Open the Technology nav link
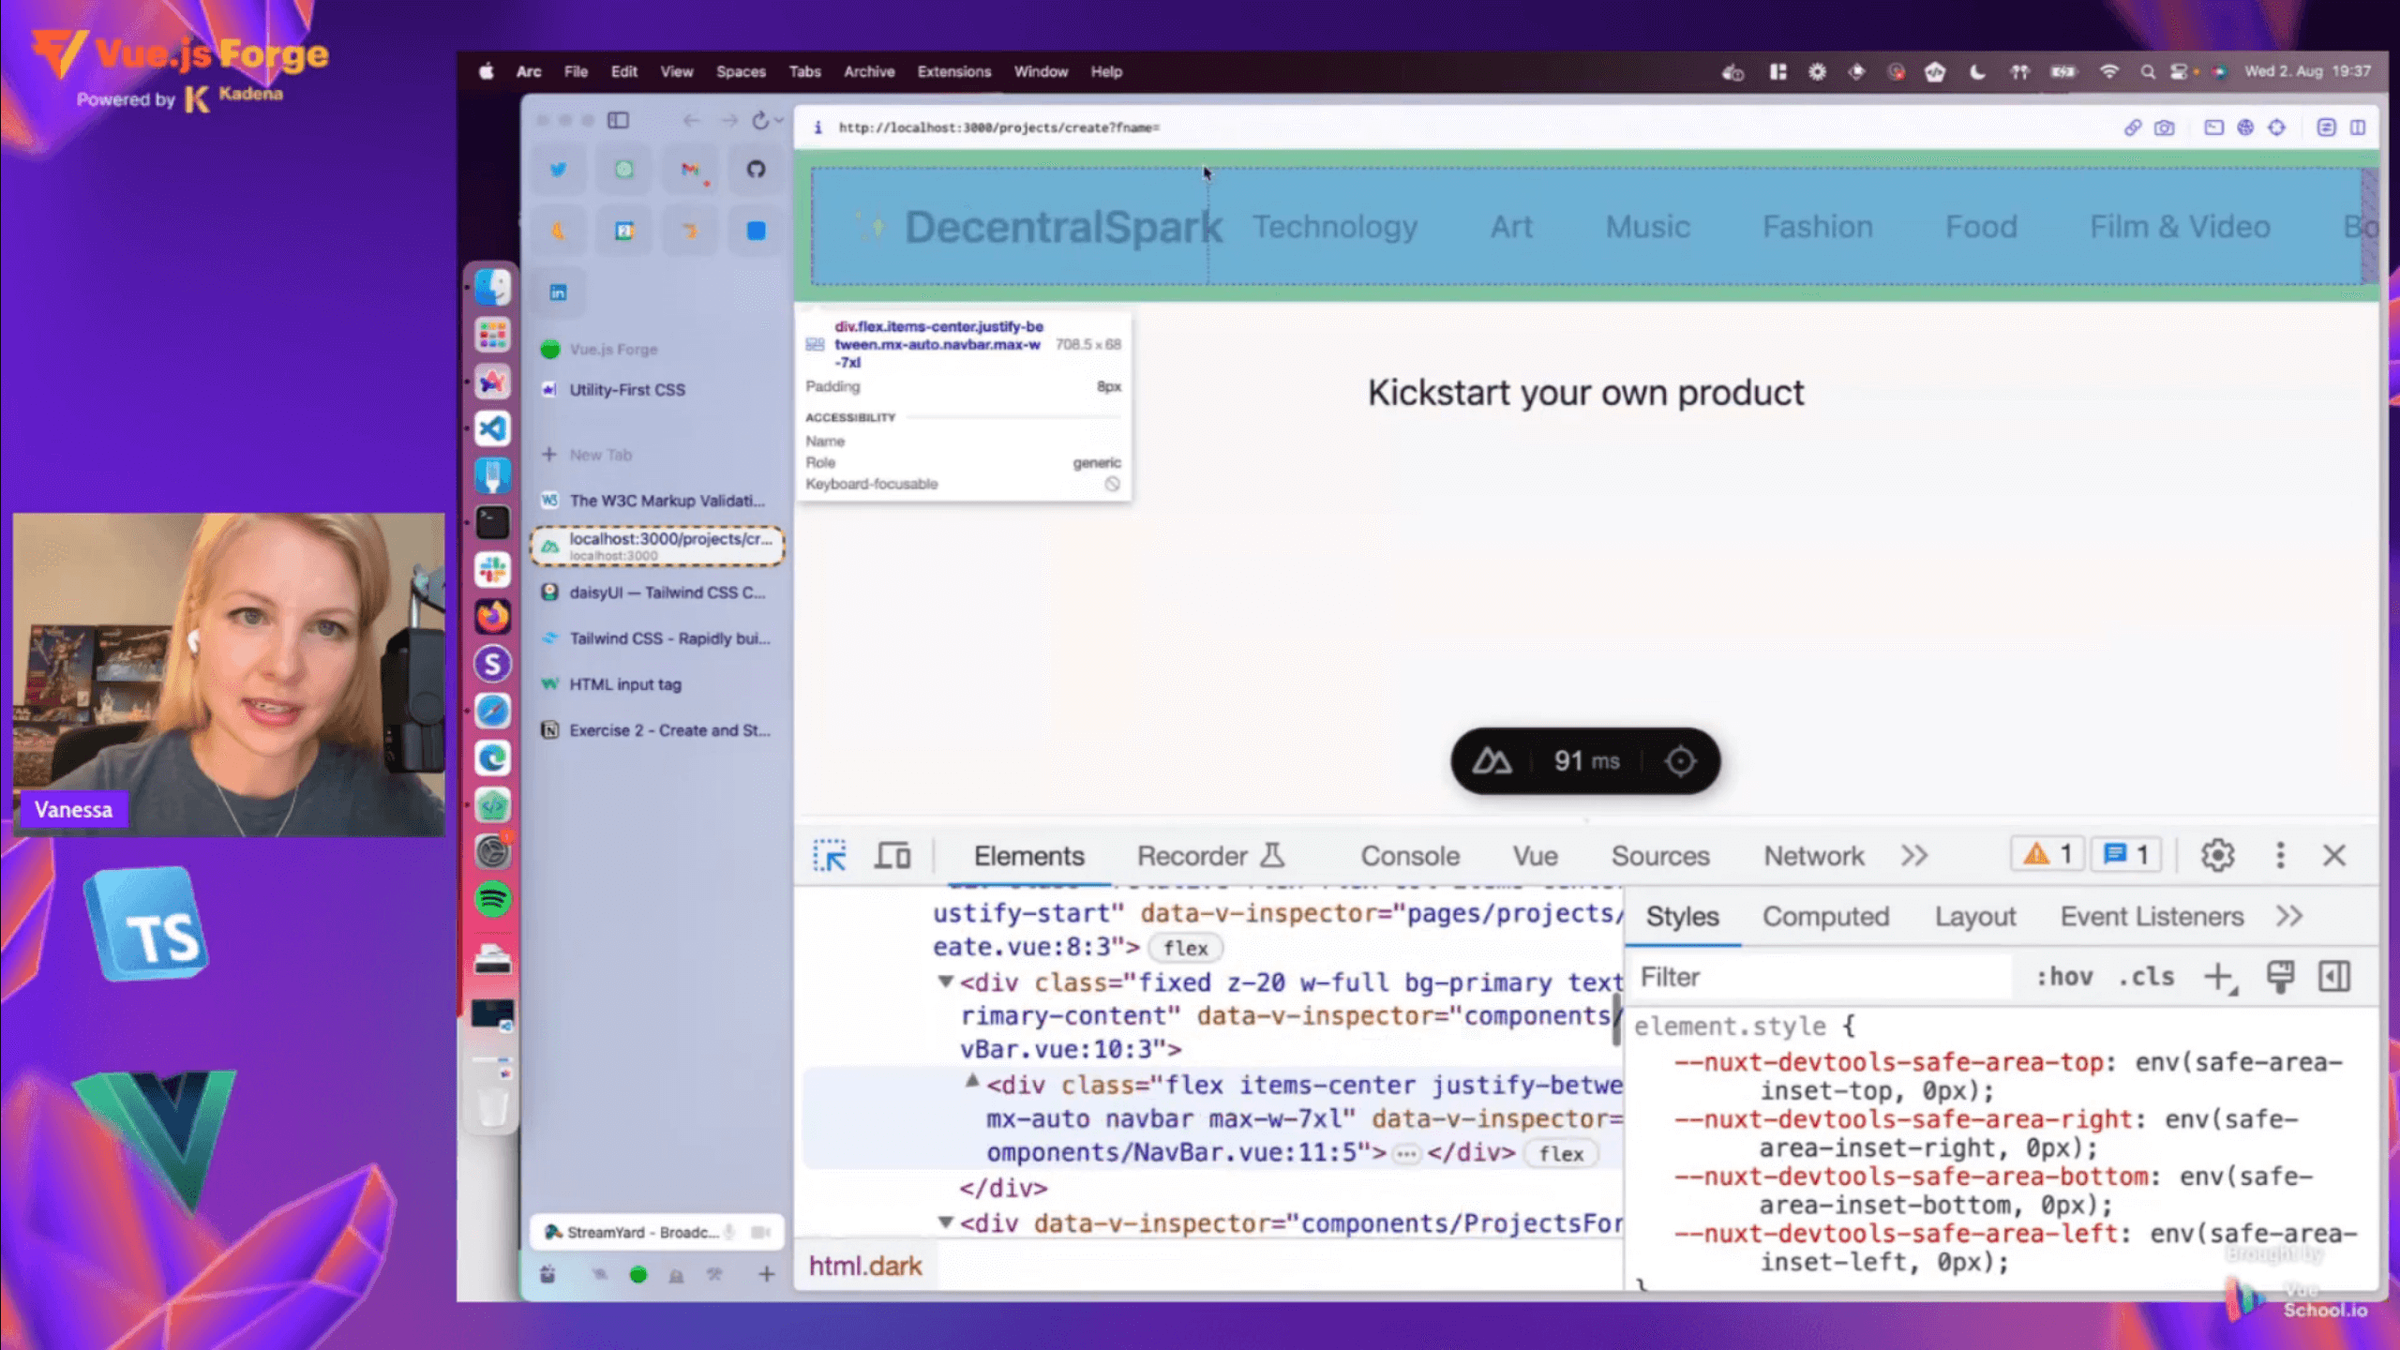This screenshot has width=2400, height=1350. [1334, 227]
